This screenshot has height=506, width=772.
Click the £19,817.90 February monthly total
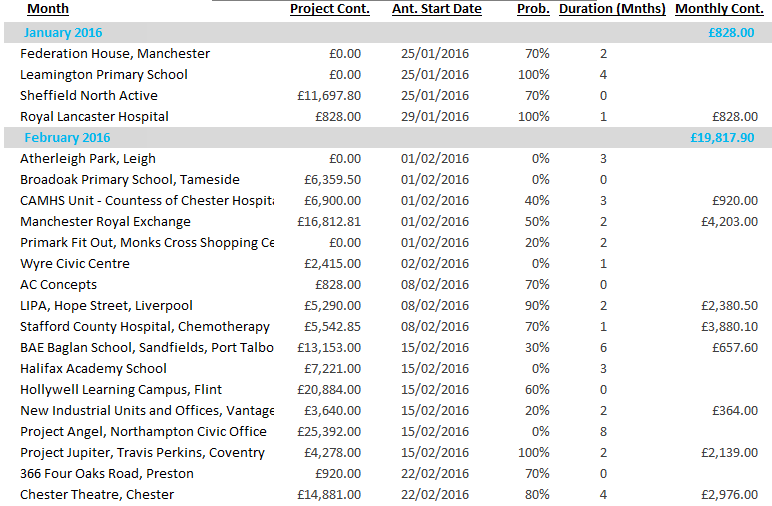coord(722,138)
